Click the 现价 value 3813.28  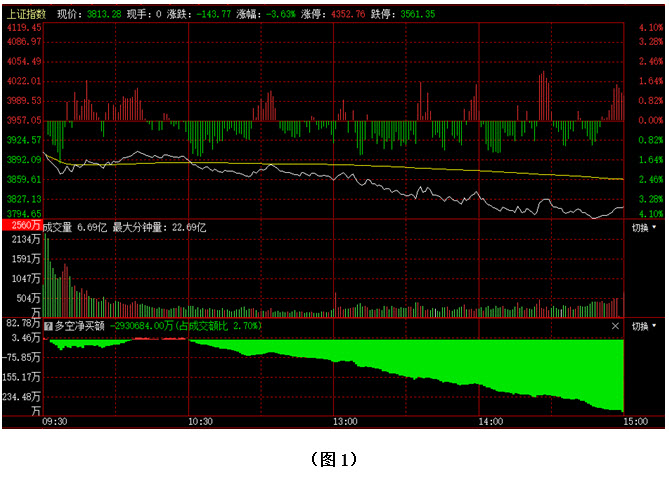click(x=103, y=15)
